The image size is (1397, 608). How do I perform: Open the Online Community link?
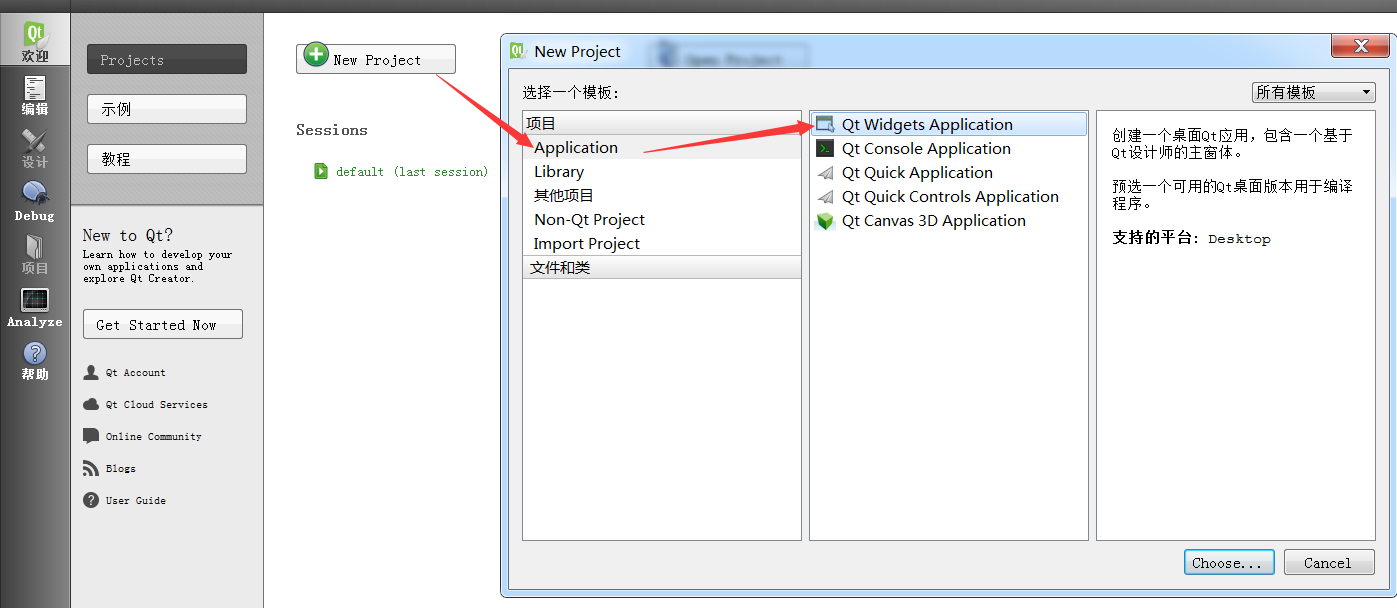(x=153, y=436)
